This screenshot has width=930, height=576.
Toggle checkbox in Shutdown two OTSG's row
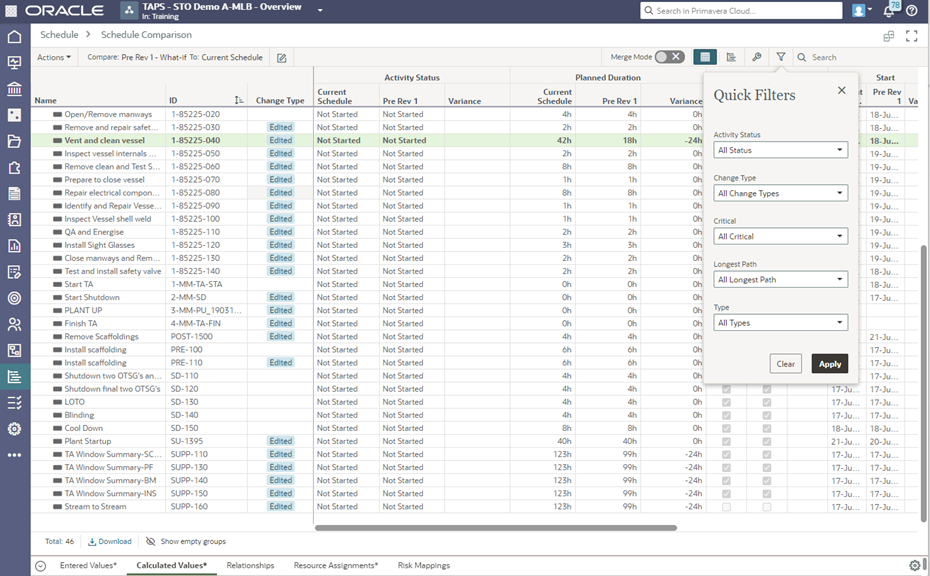click(x=727, y=376)
